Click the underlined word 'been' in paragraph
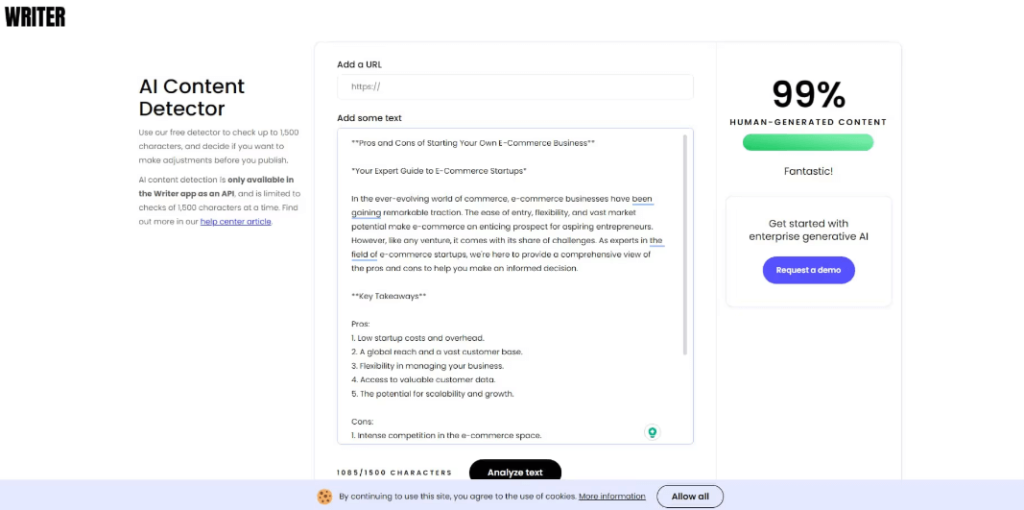Image resolution: width=1024 pixels, height=510 pixels. (x=643, y=199)
